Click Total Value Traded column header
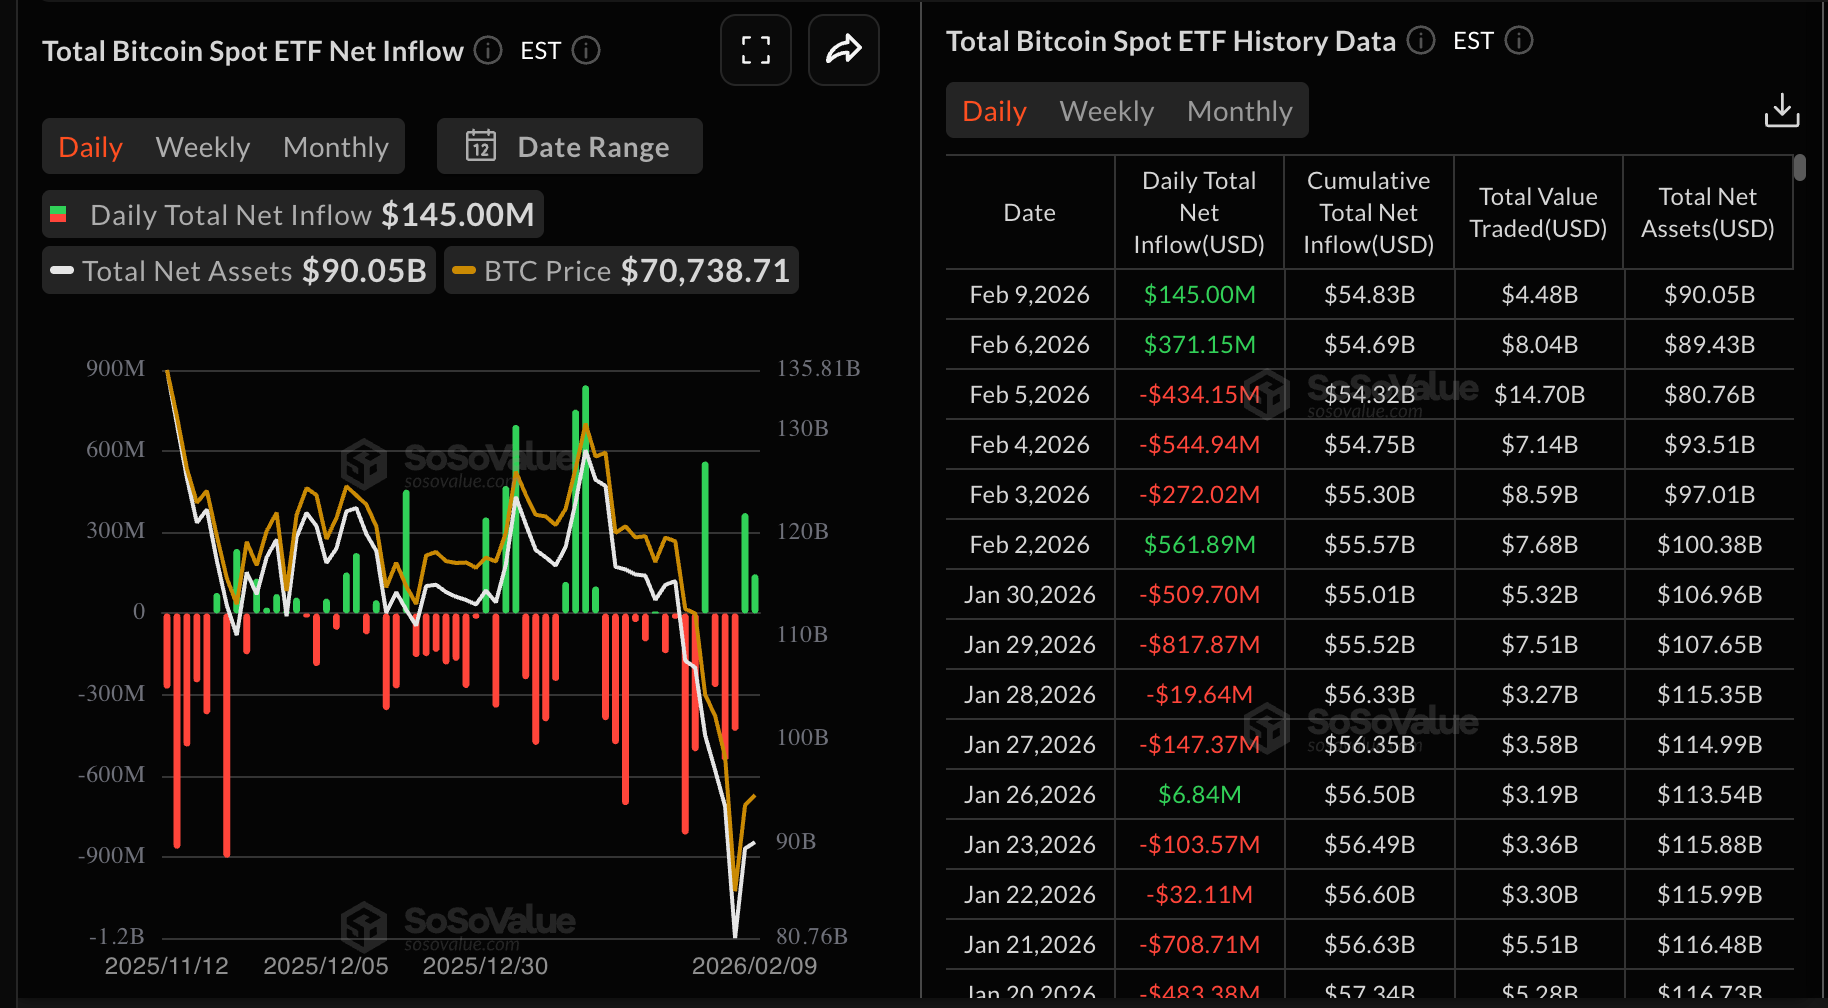 tap(1538, 212)
